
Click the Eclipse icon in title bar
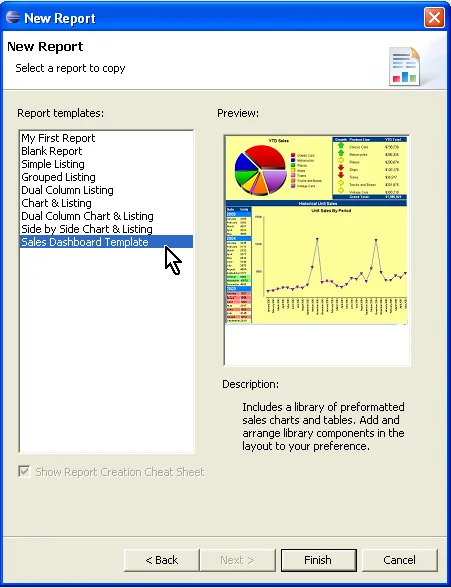click(x=13, y=17)
